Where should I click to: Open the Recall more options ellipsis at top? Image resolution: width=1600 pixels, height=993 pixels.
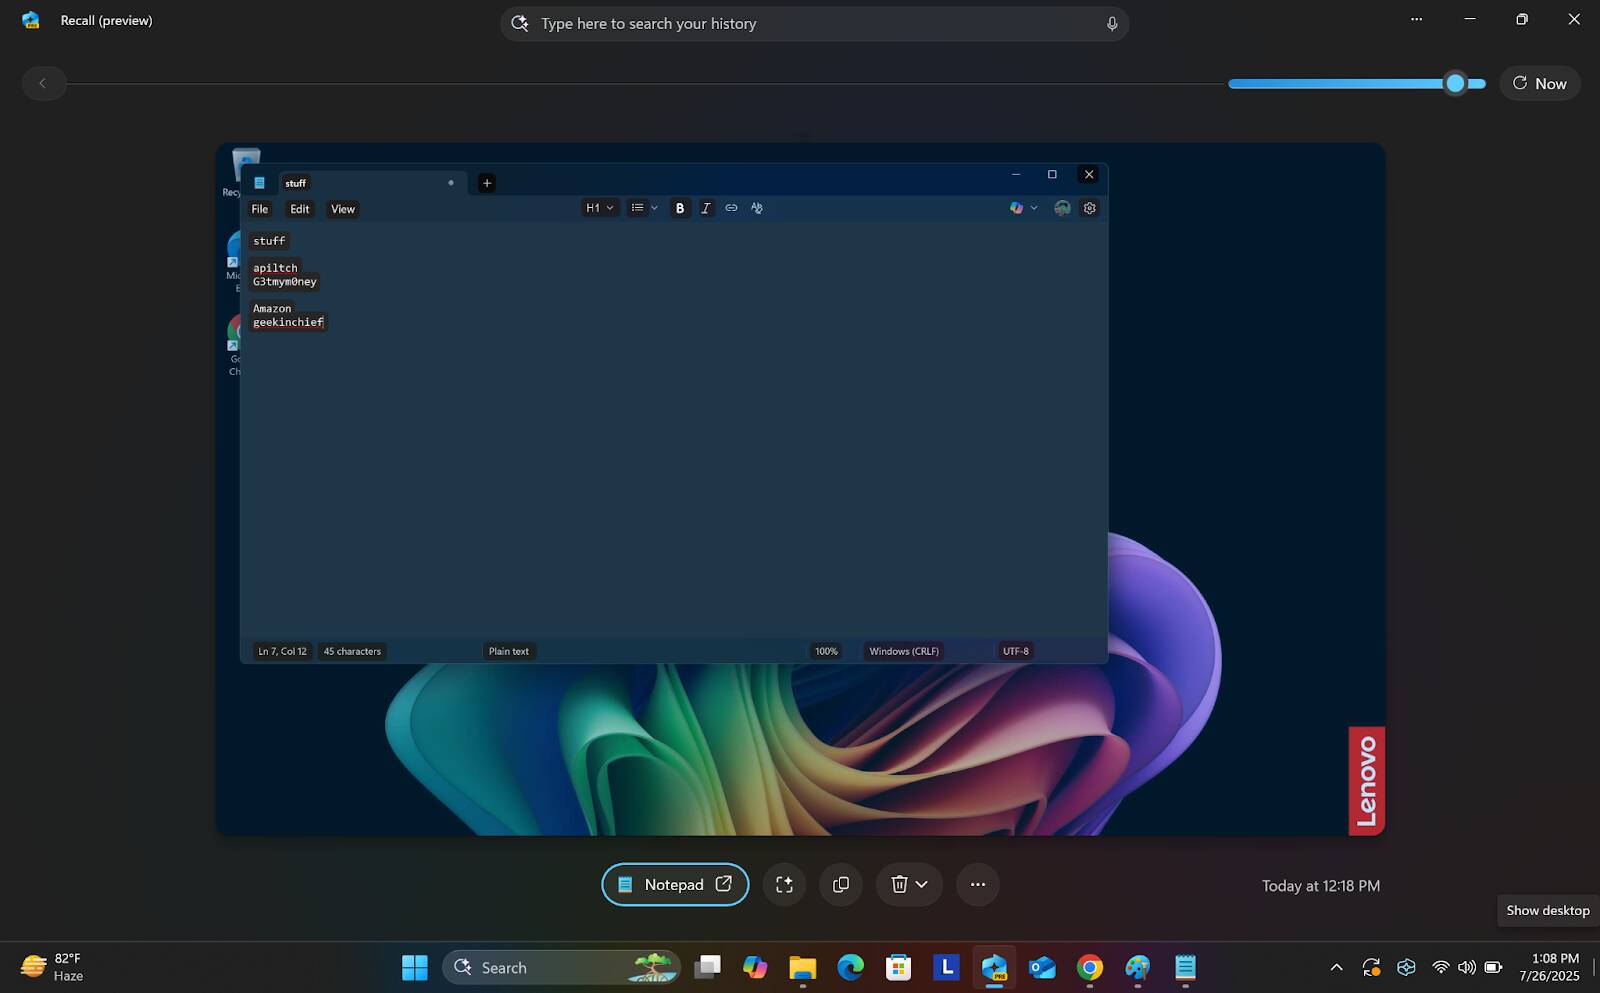(x=1416, y=19)
